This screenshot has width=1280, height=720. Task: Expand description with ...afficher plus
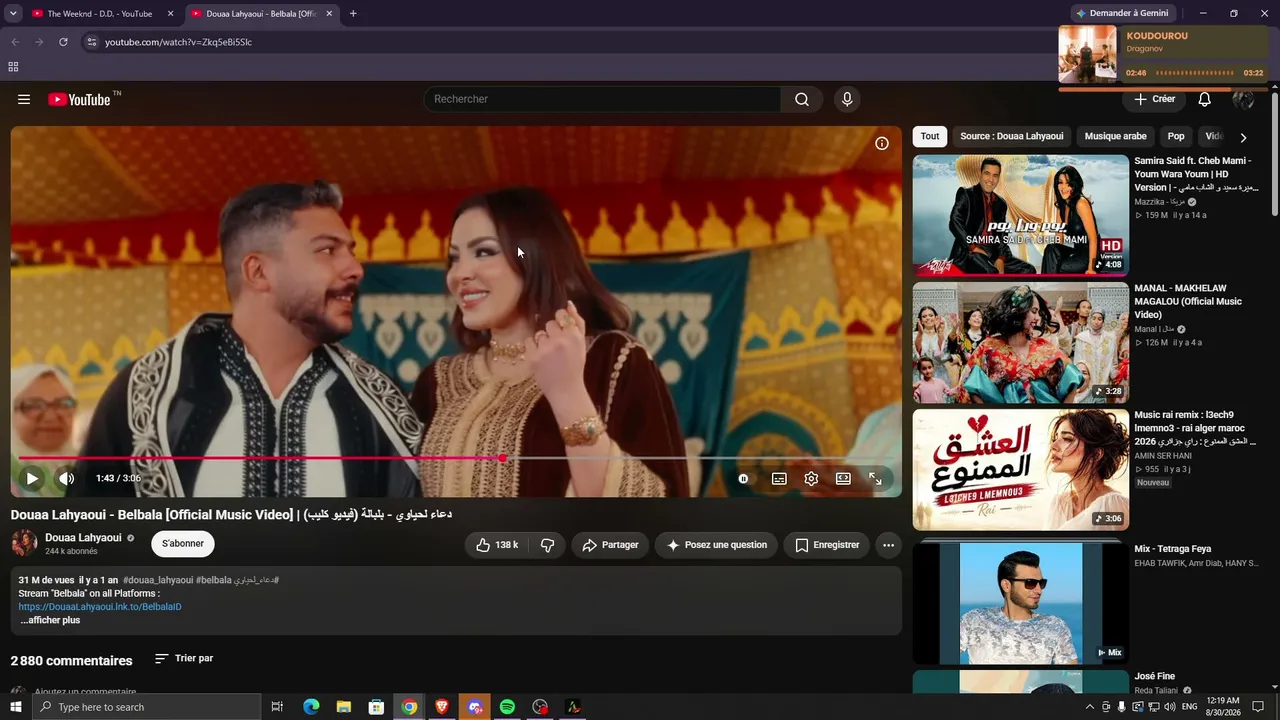(50, 620)
